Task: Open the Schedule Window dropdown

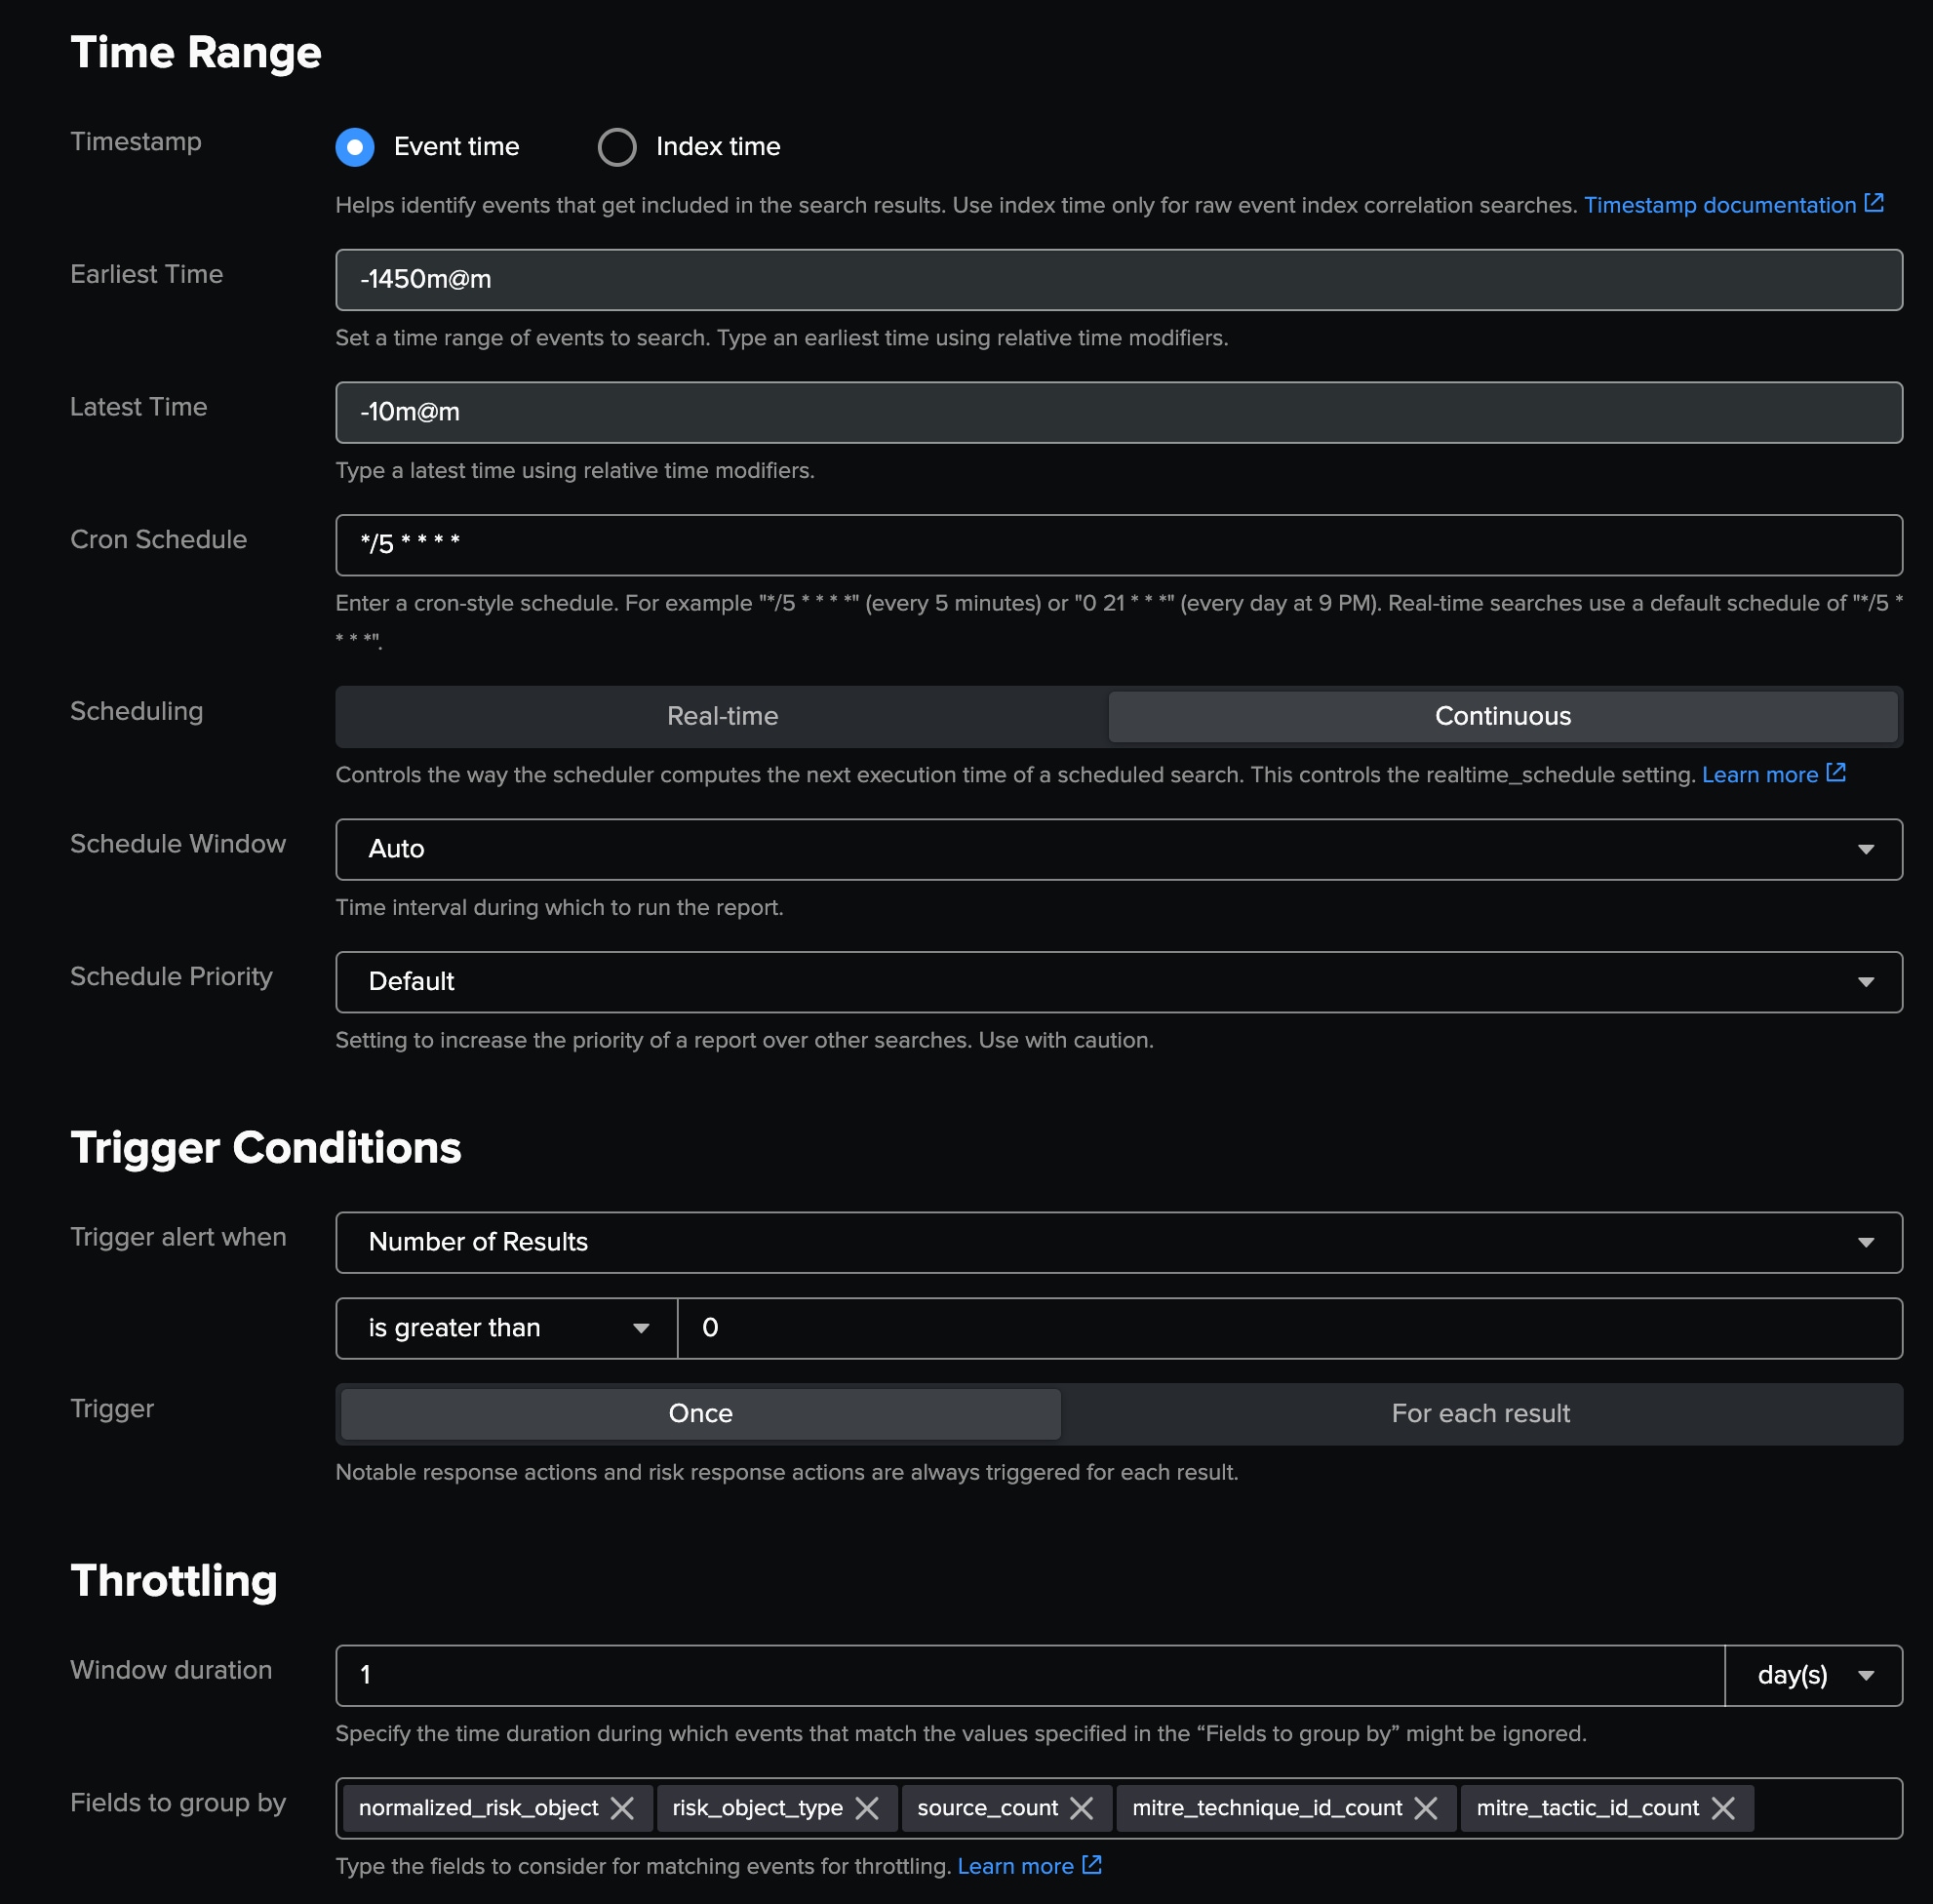Action: click(x=1118, y=849)
